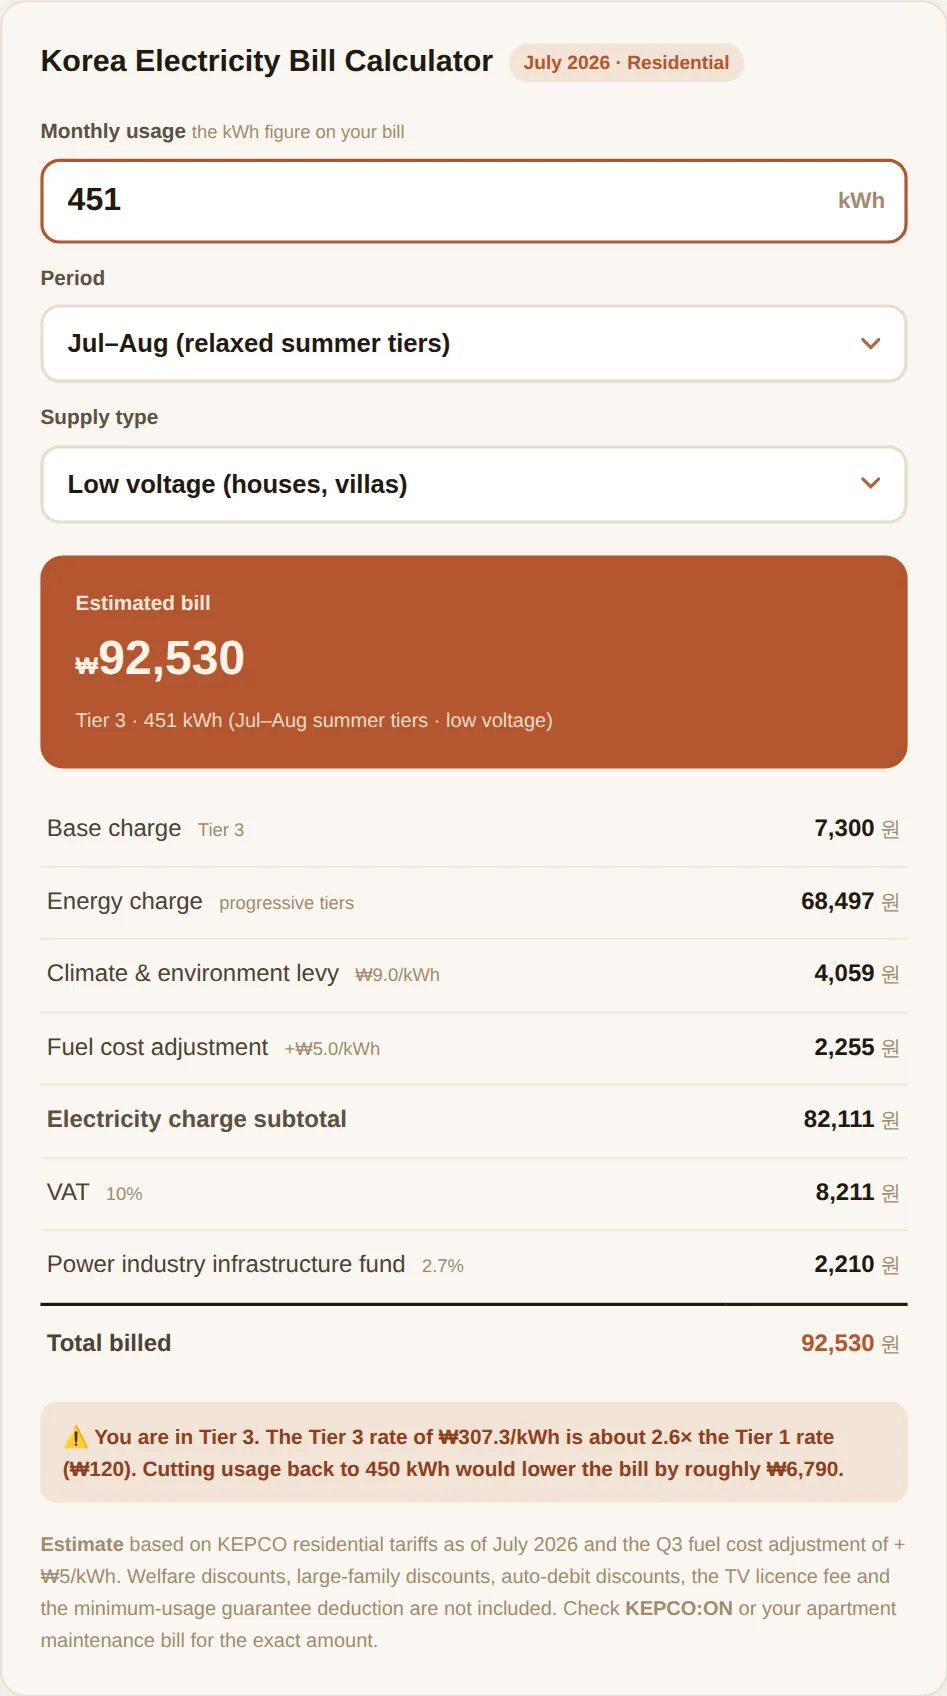Click the 2,210 원 infrastructure fund value

857,1265
